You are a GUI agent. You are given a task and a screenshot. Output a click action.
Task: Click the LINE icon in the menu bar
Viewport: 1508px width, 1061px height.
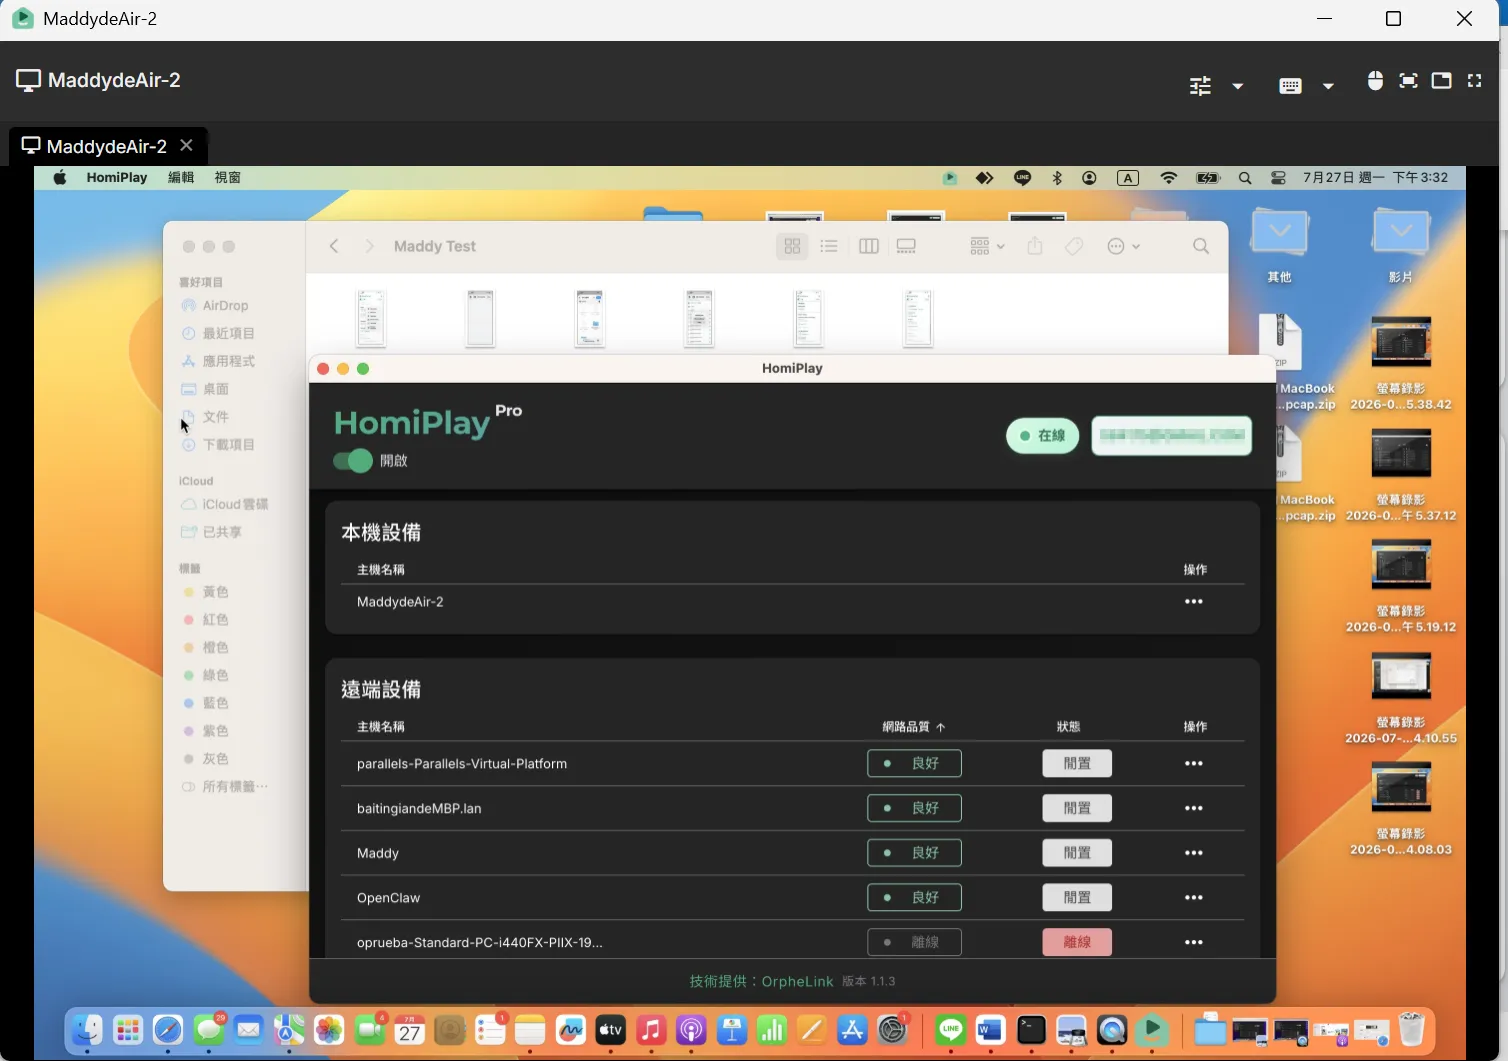[x=1022, y=178]
